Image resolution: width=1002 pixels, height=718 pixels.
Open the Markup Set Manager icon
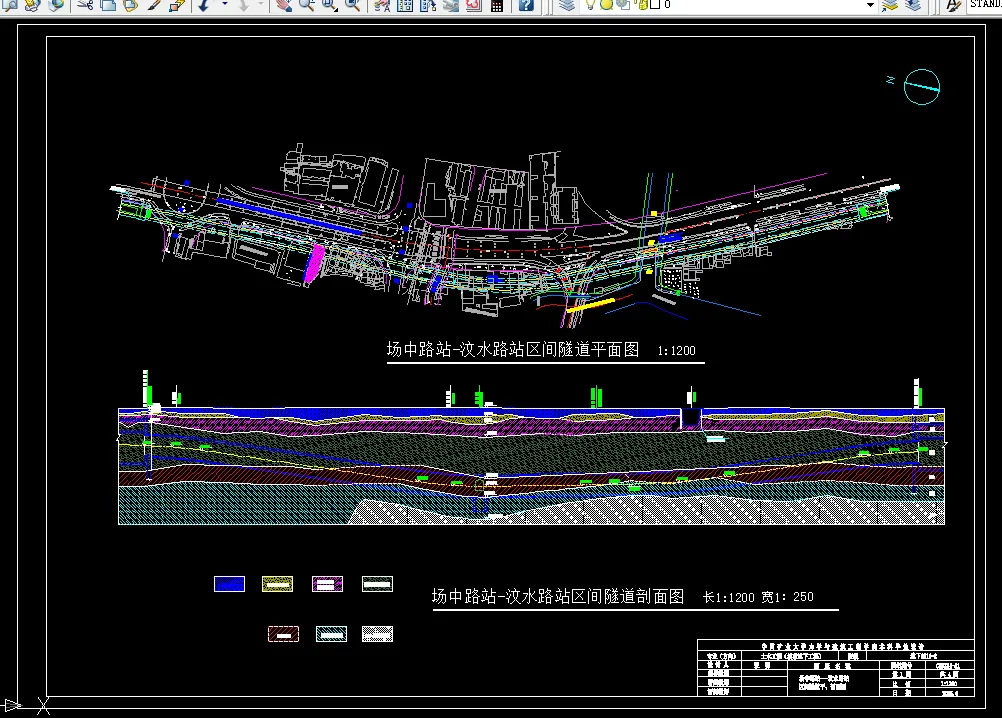pyautogui.click(x=474, y=5)
